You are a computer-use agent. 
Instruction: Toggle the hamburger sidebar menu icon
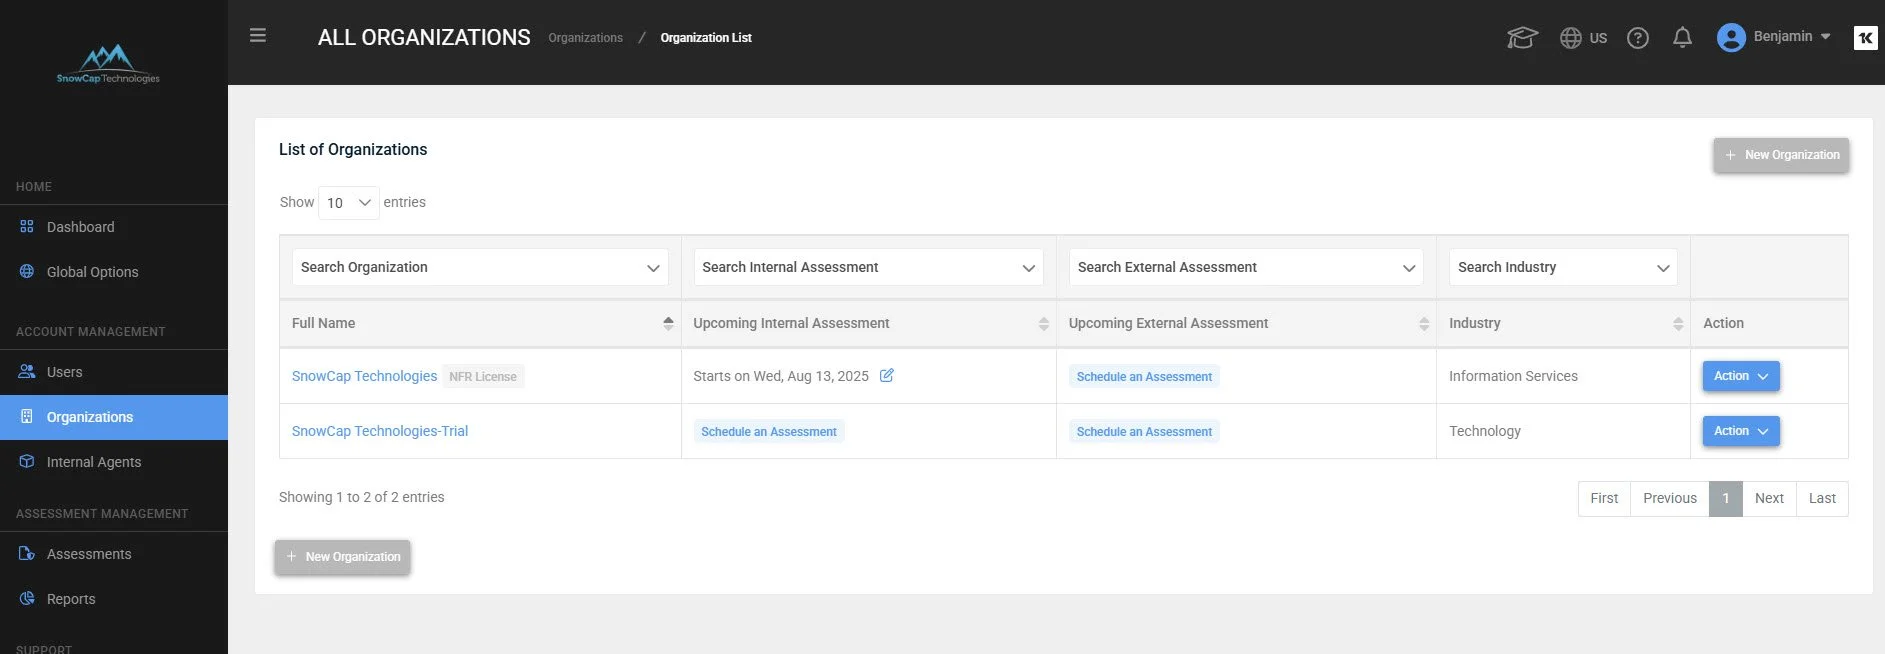pos(258,36)
